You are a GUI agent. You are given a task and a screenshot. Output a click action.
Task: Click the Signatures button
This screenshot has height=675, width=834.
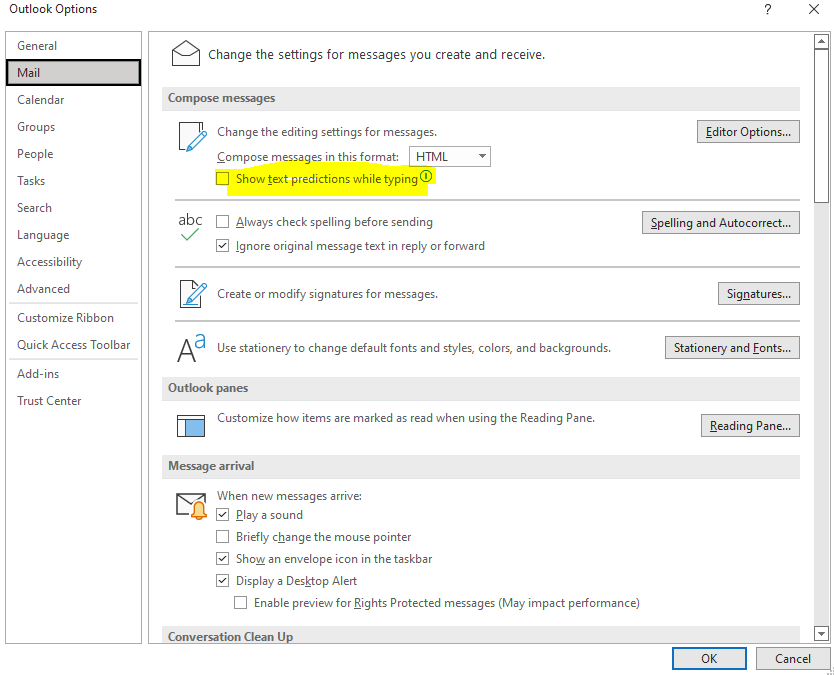pyautogui.click(x=758, y=294)
